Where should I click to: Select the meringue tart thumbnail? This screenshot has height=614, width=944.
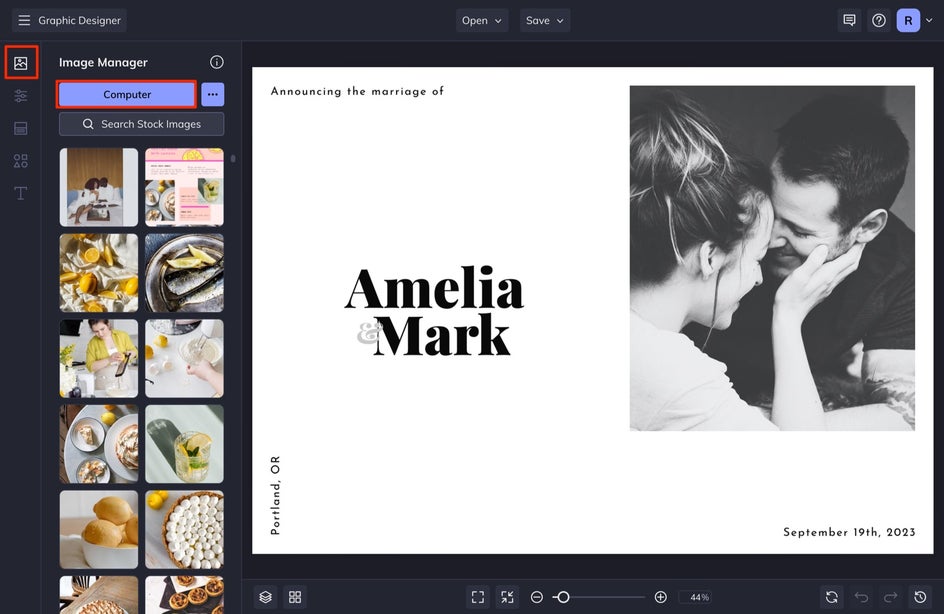(x=184, y=529)
